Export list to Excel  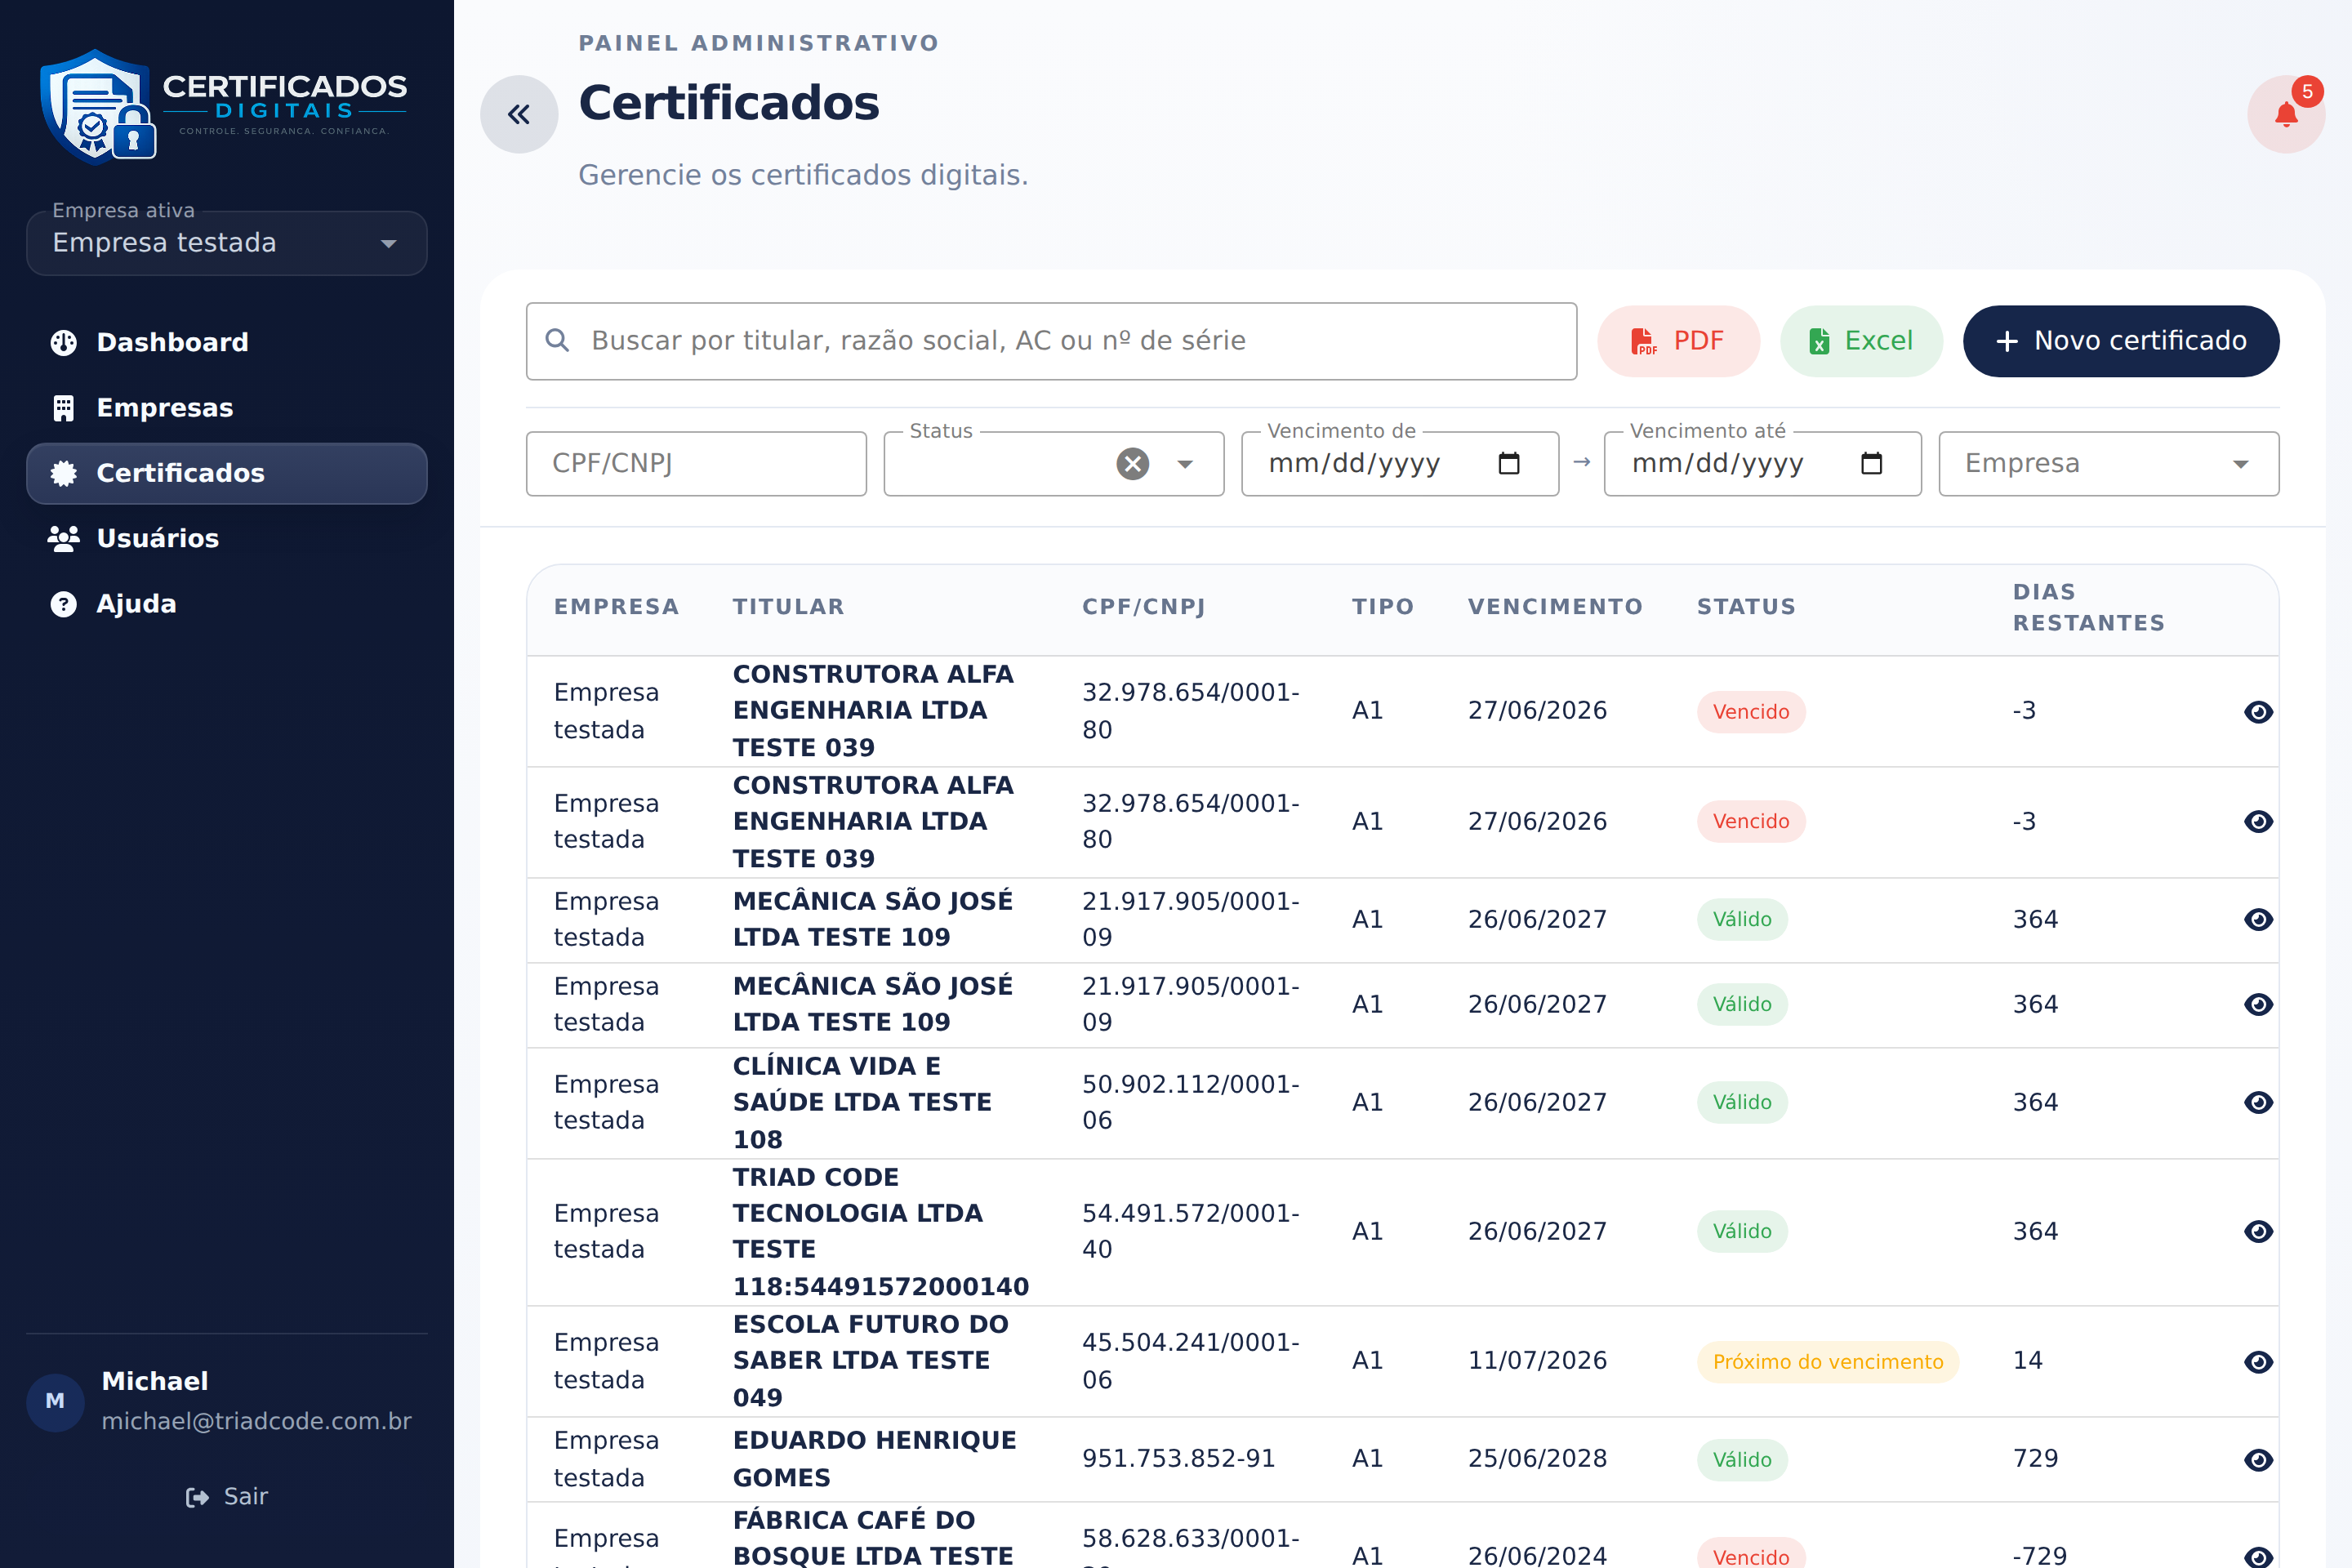[1861, 341]
